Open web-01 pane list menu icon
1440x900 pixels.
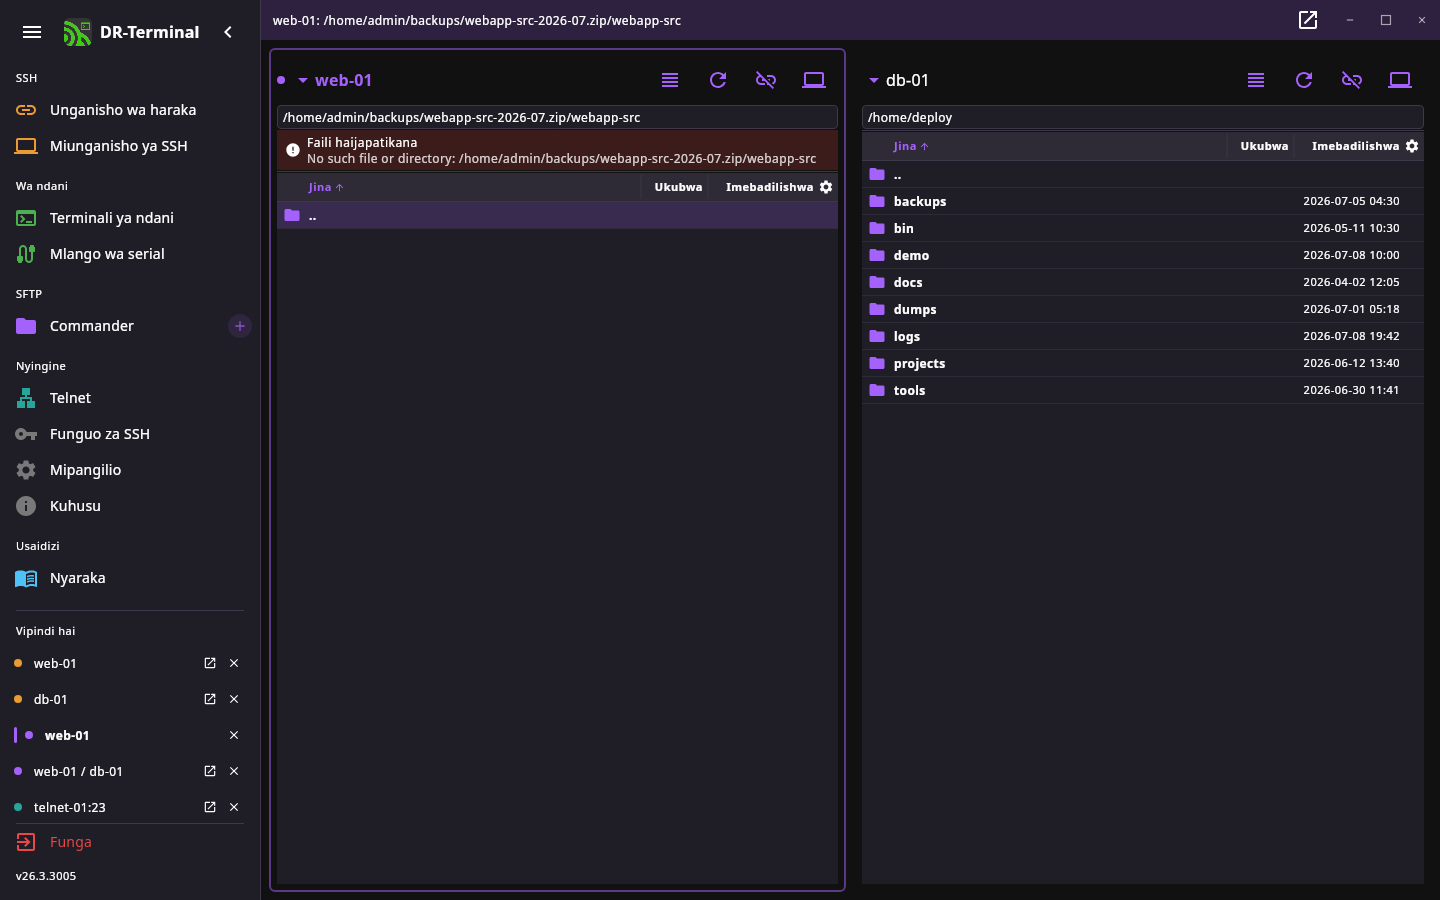670,80
